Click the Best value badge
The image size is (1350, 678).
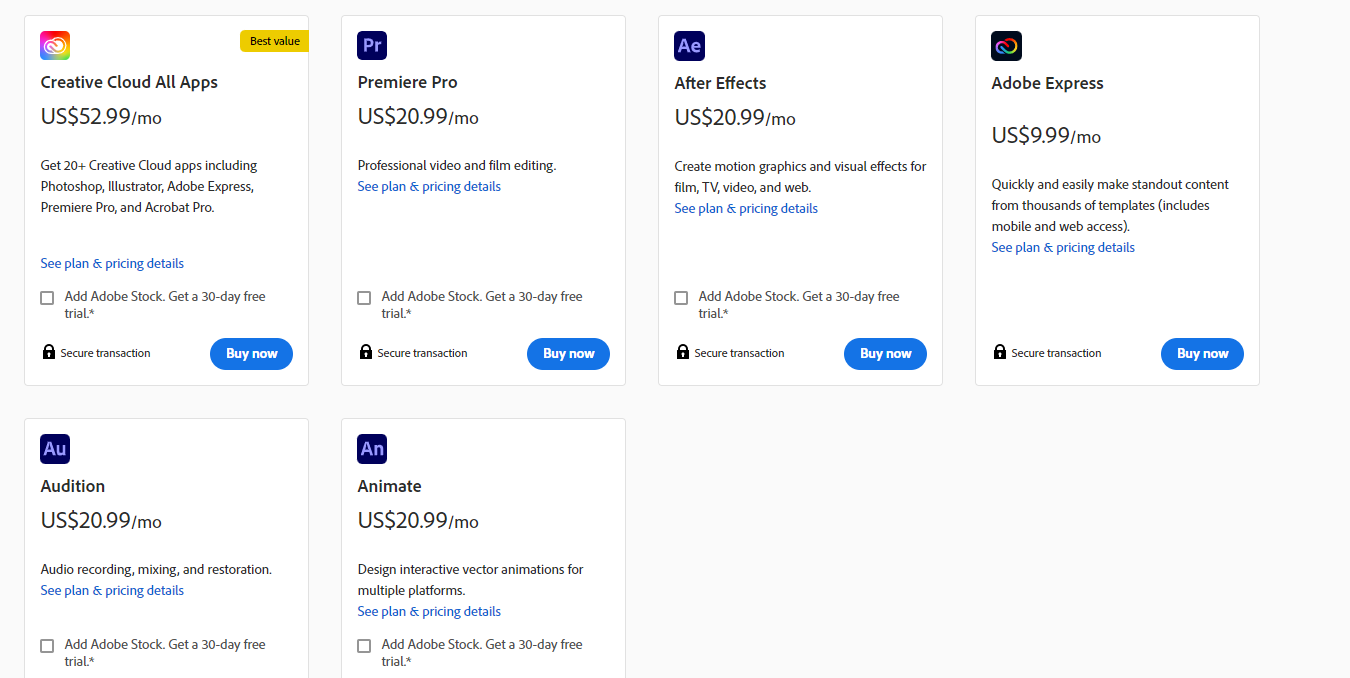pyautogui.click(x=274, y=41)
